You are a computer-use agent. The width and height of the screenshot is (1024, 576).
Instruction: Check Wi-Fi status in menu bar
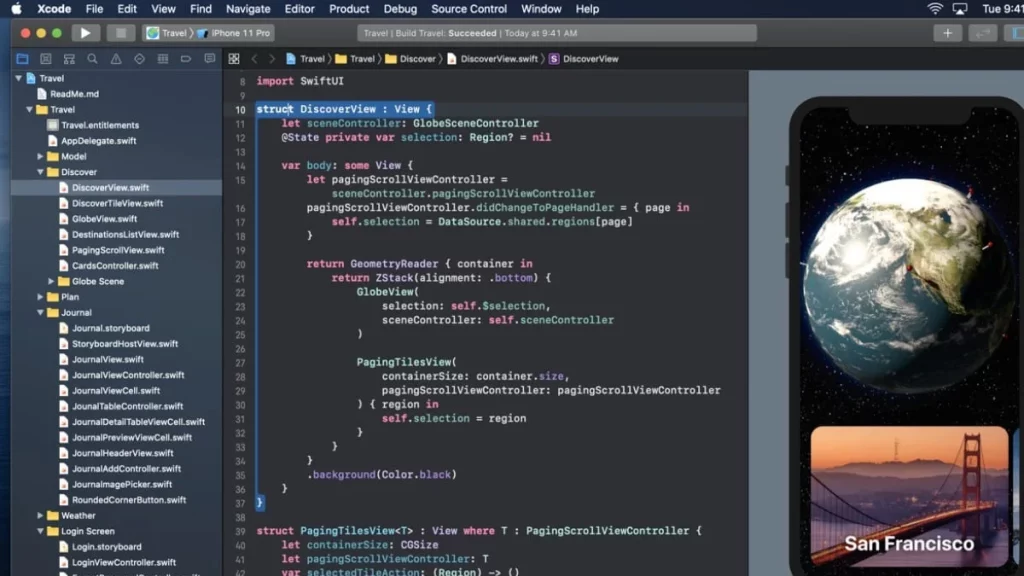pos(935,9)
